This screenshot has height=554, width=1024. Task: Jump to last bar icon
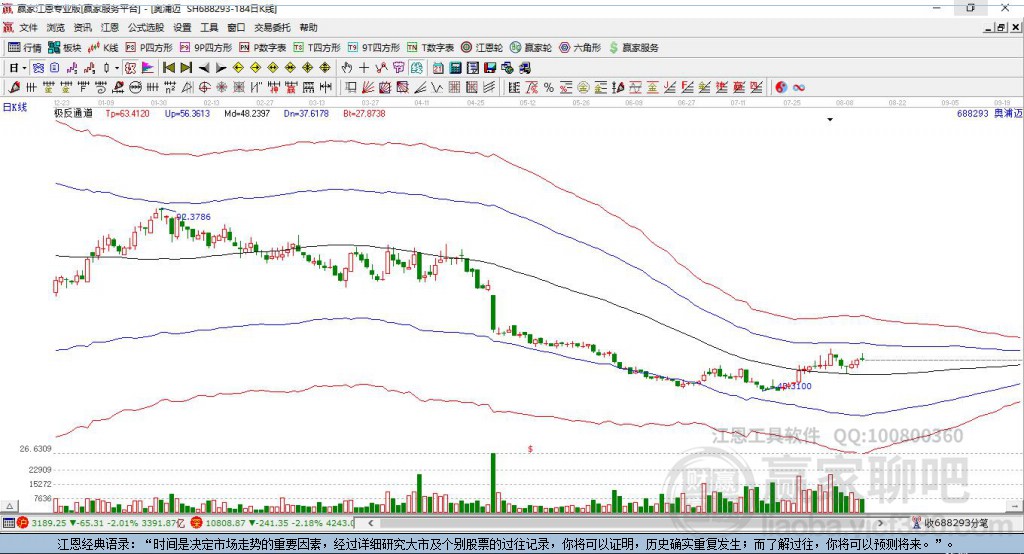click(186, 68)
